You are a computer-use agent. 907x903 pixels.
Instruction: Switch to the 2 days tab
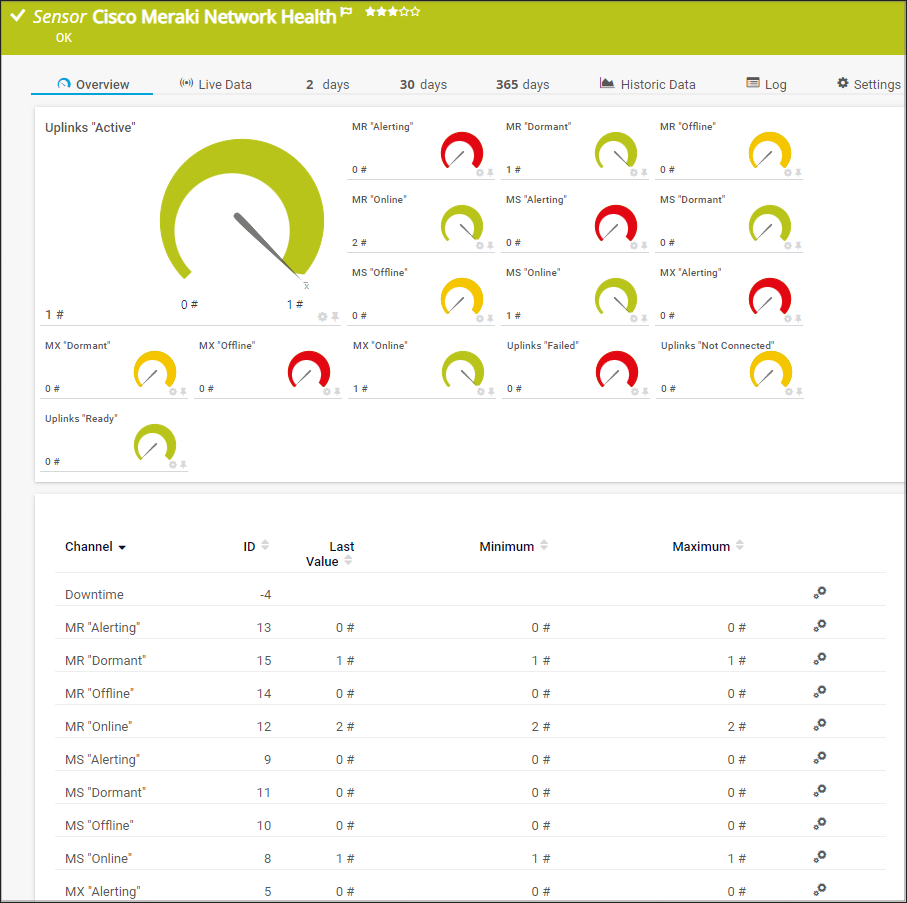click(x=327, y=84)
